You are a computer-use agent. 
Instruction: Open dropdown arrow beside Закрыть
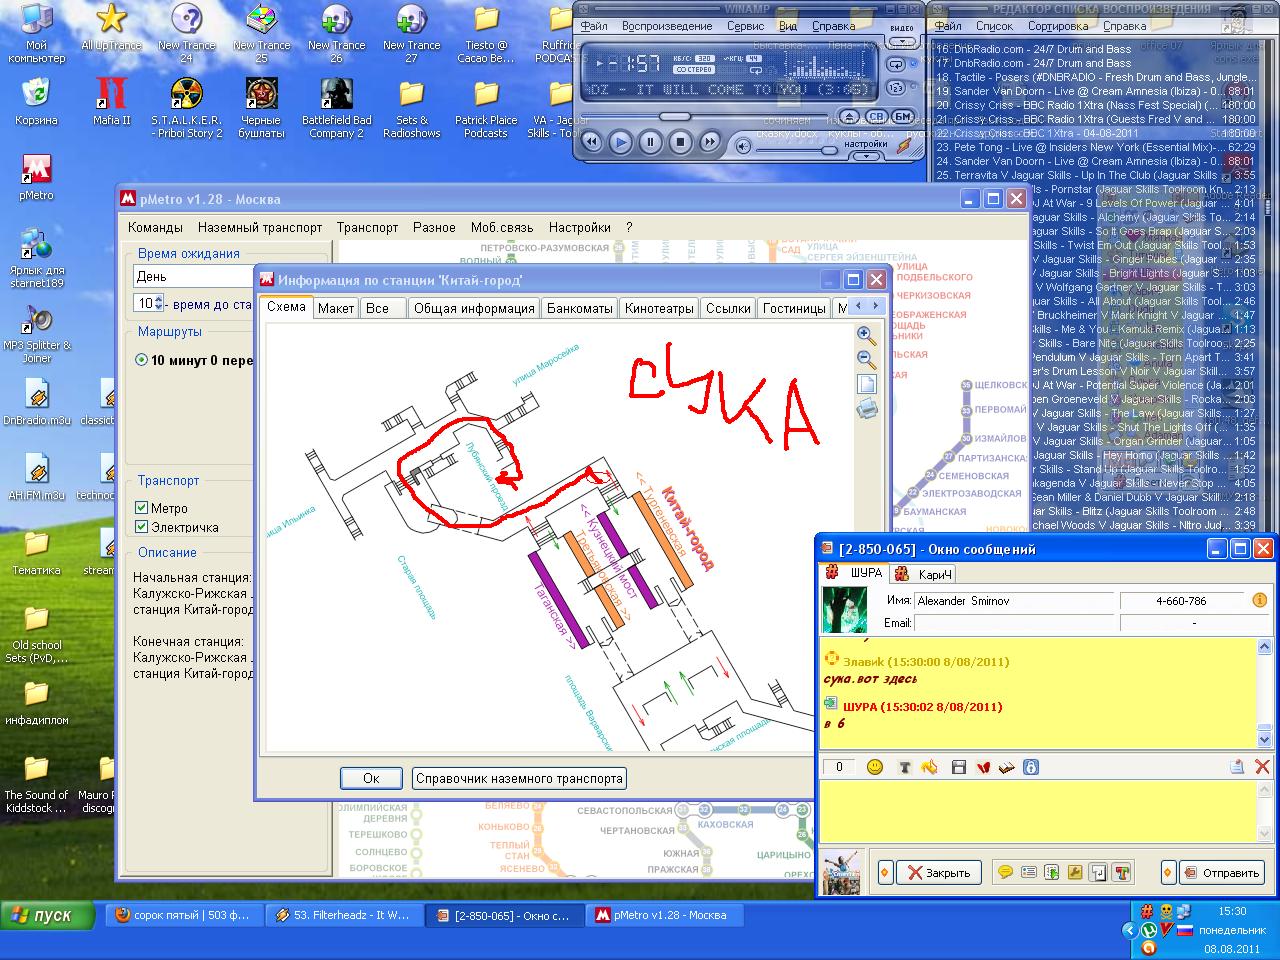pyautogui.click(x=885, y=872)
